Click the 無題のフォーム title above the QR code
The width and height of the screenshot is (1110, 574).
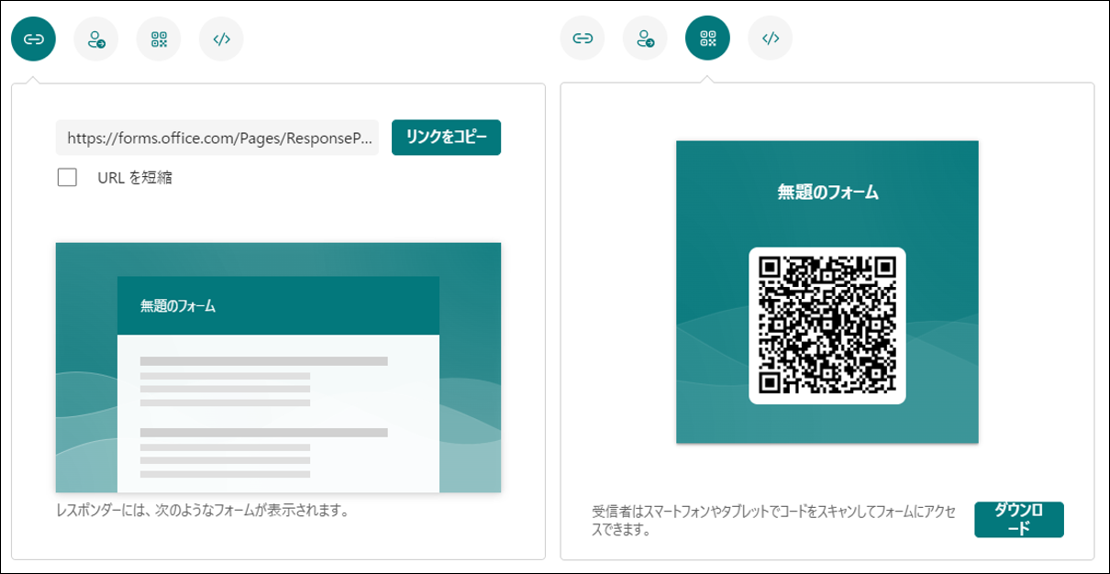[x=828, y=192]
